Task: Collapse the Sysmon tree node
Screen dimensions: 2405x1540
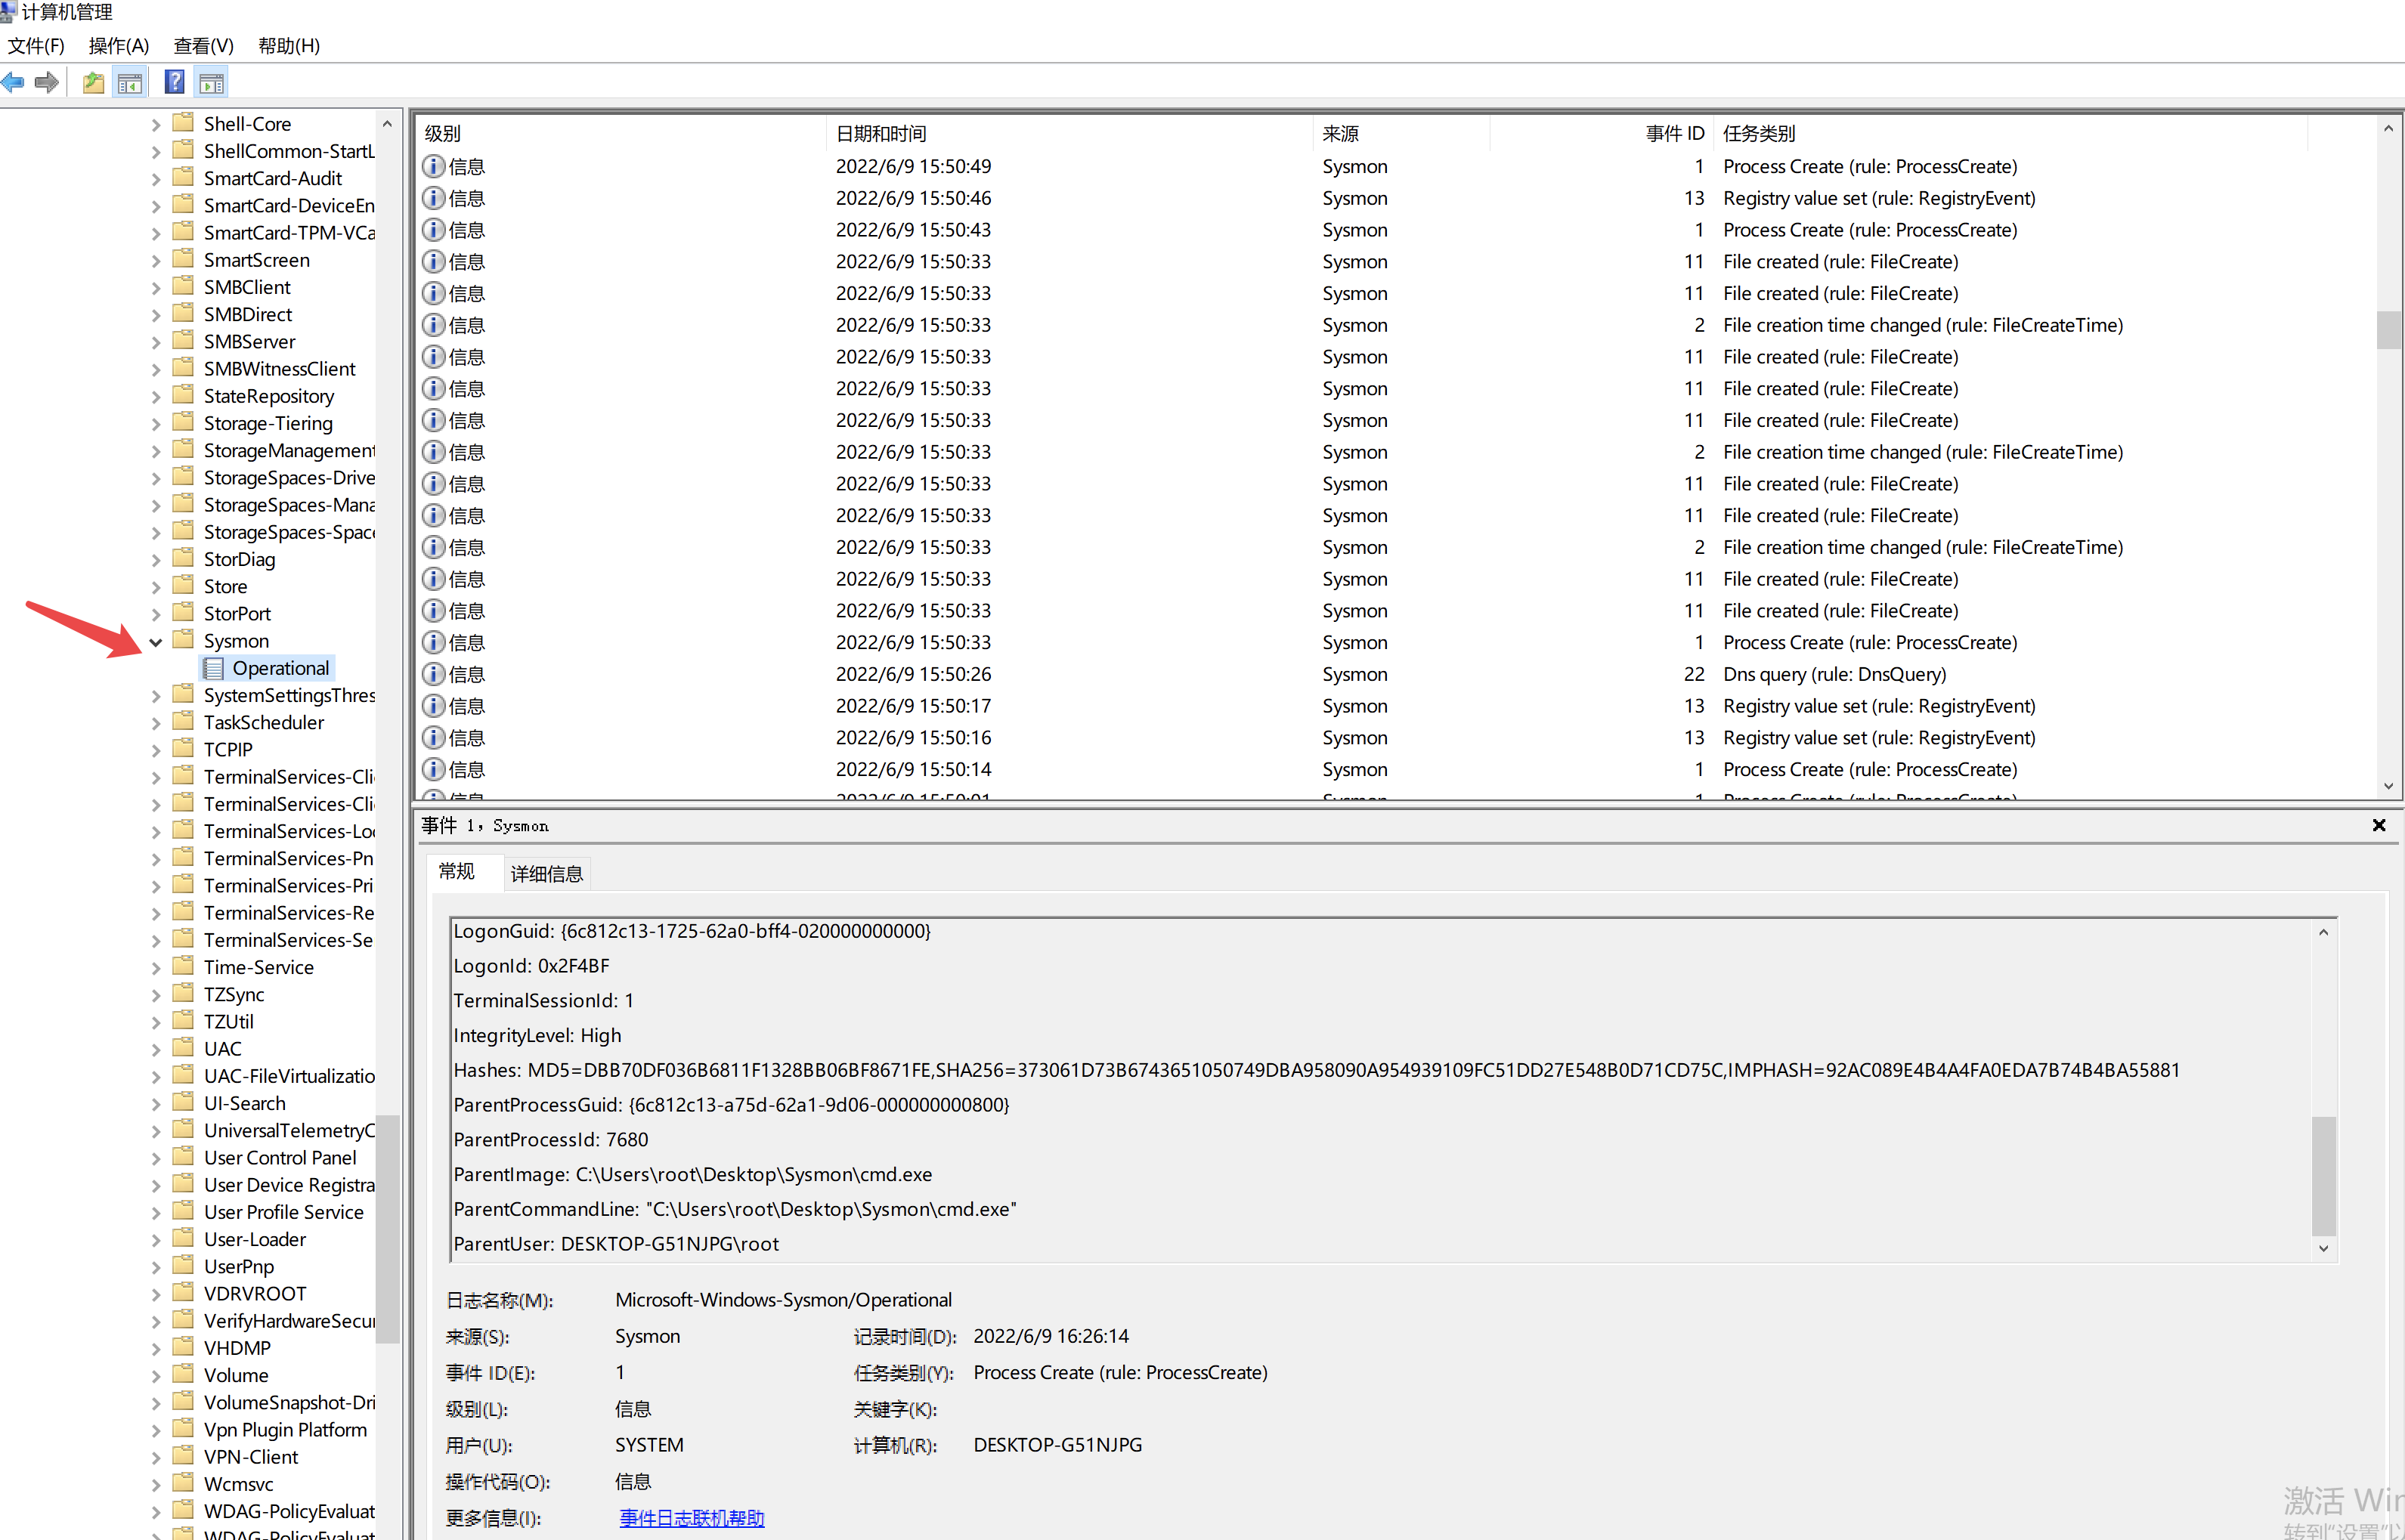Action: (x=156, y=642)
